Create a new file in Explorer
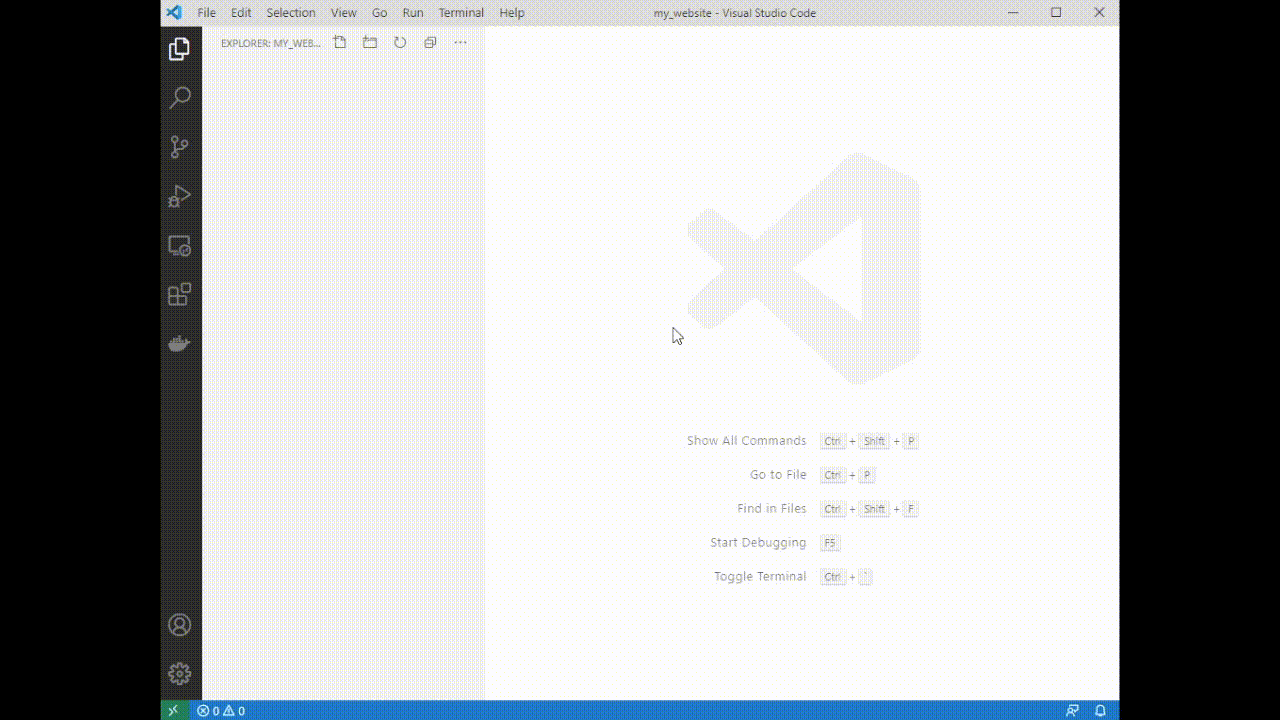Image resolution: width=1280 pixels, height=720 pixels. pyautogui.click(x=339, y=42)
